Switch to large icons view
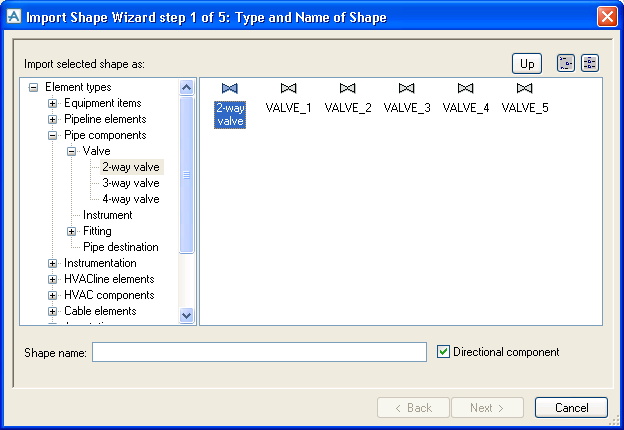Screen dimensions: 624x430 [566, 63]
